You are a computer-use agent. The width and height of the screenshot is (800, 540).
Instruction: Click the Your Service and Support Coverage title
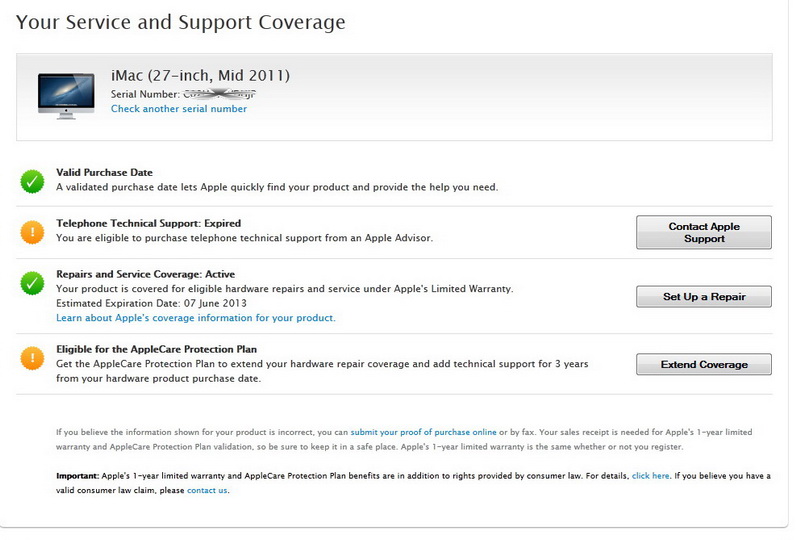coord(181,22)
